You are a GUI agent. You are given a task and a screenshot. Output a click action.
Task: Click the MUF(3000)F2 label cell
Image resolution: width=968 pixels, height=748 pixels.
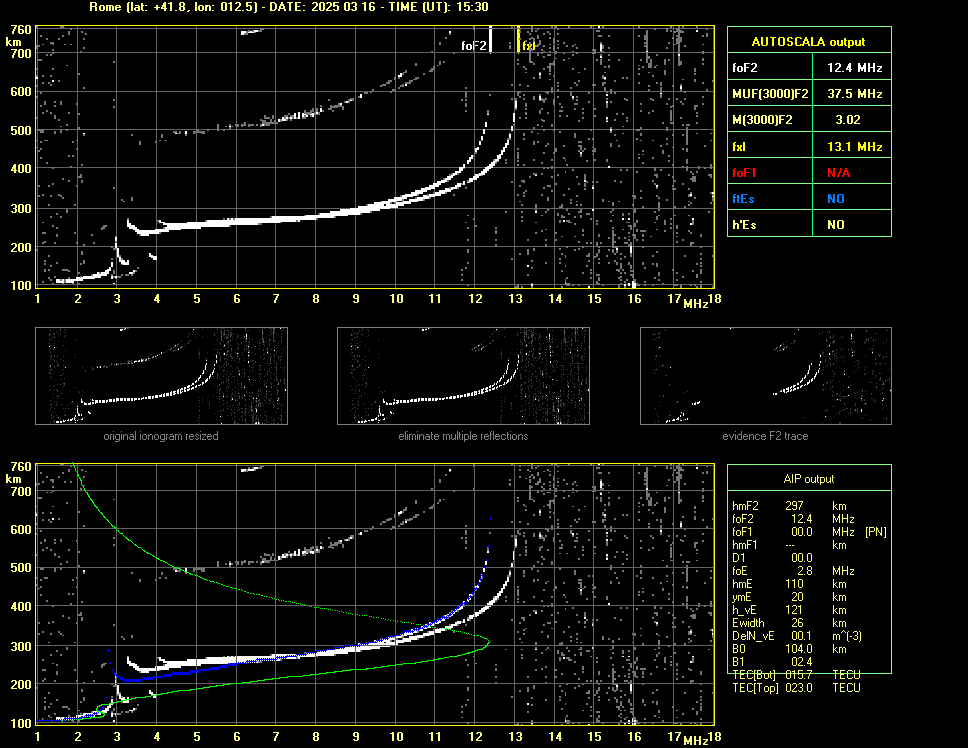pos(770,94)
